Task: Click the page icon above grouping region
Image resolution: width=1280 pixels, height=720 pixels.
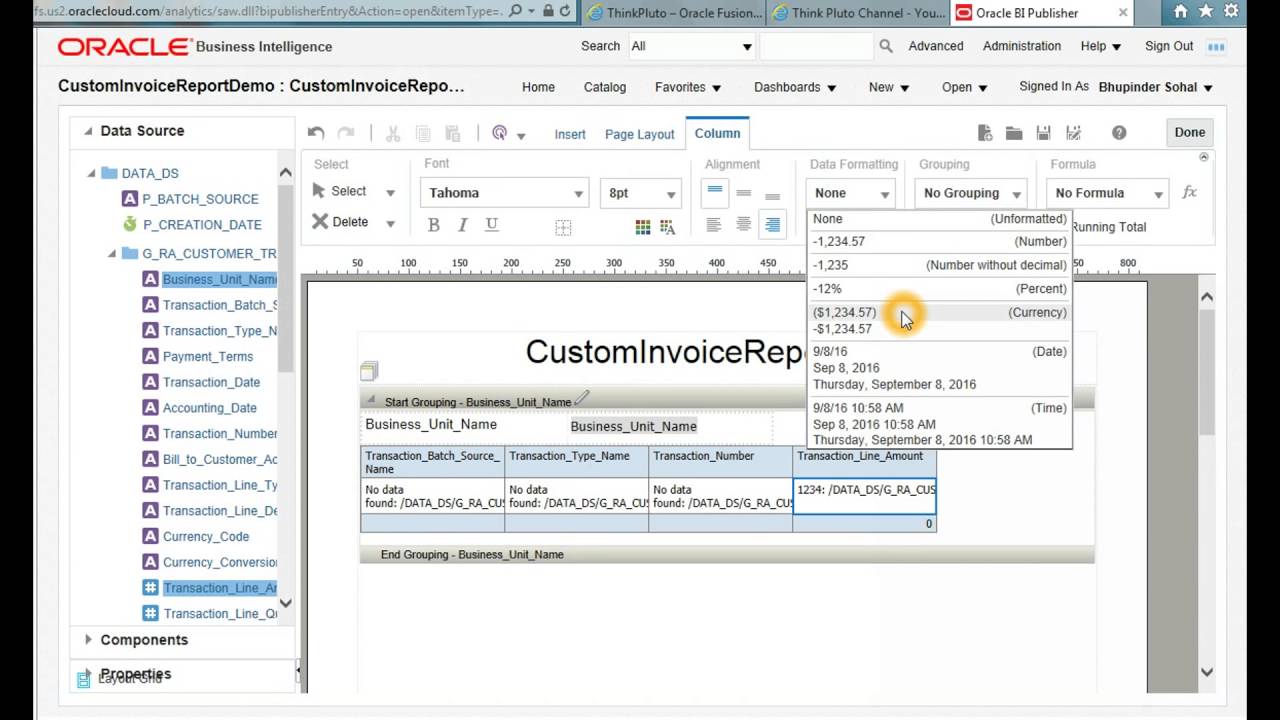Action: click(368, 371)
